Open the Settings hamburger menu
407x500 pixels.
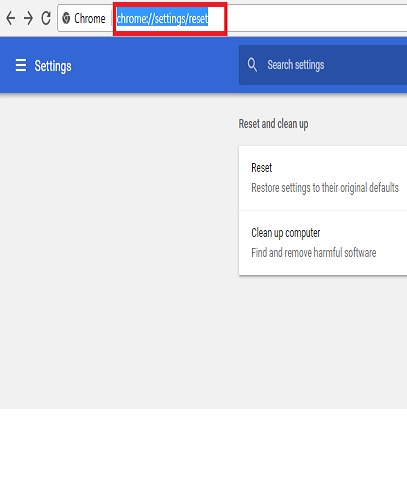pos(21,65)
